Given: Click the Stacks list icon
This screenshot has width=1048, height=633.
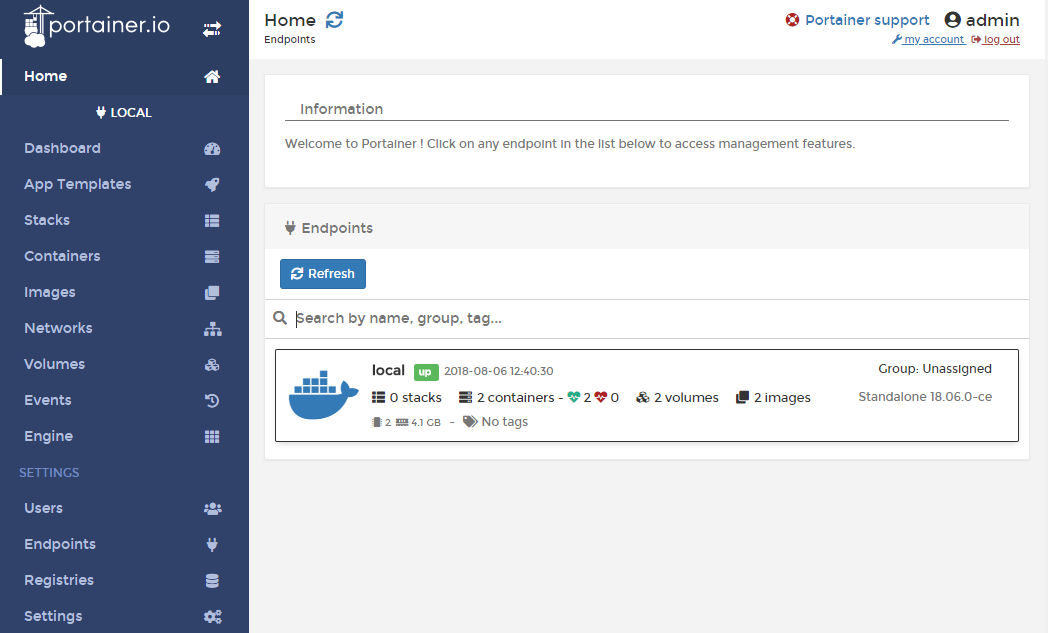Looking at the screenshot, I should [x=212, y=221].
